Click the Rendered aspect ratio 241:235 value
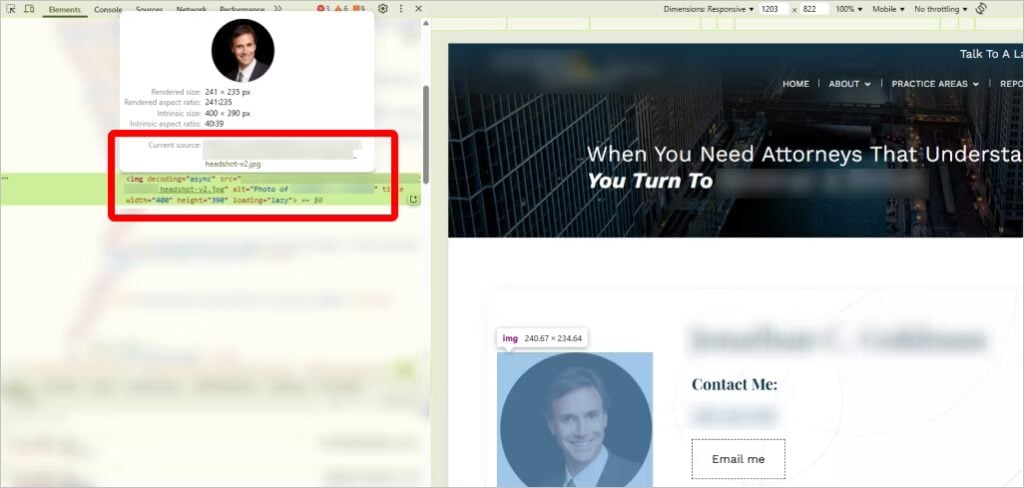 (218, 103)
